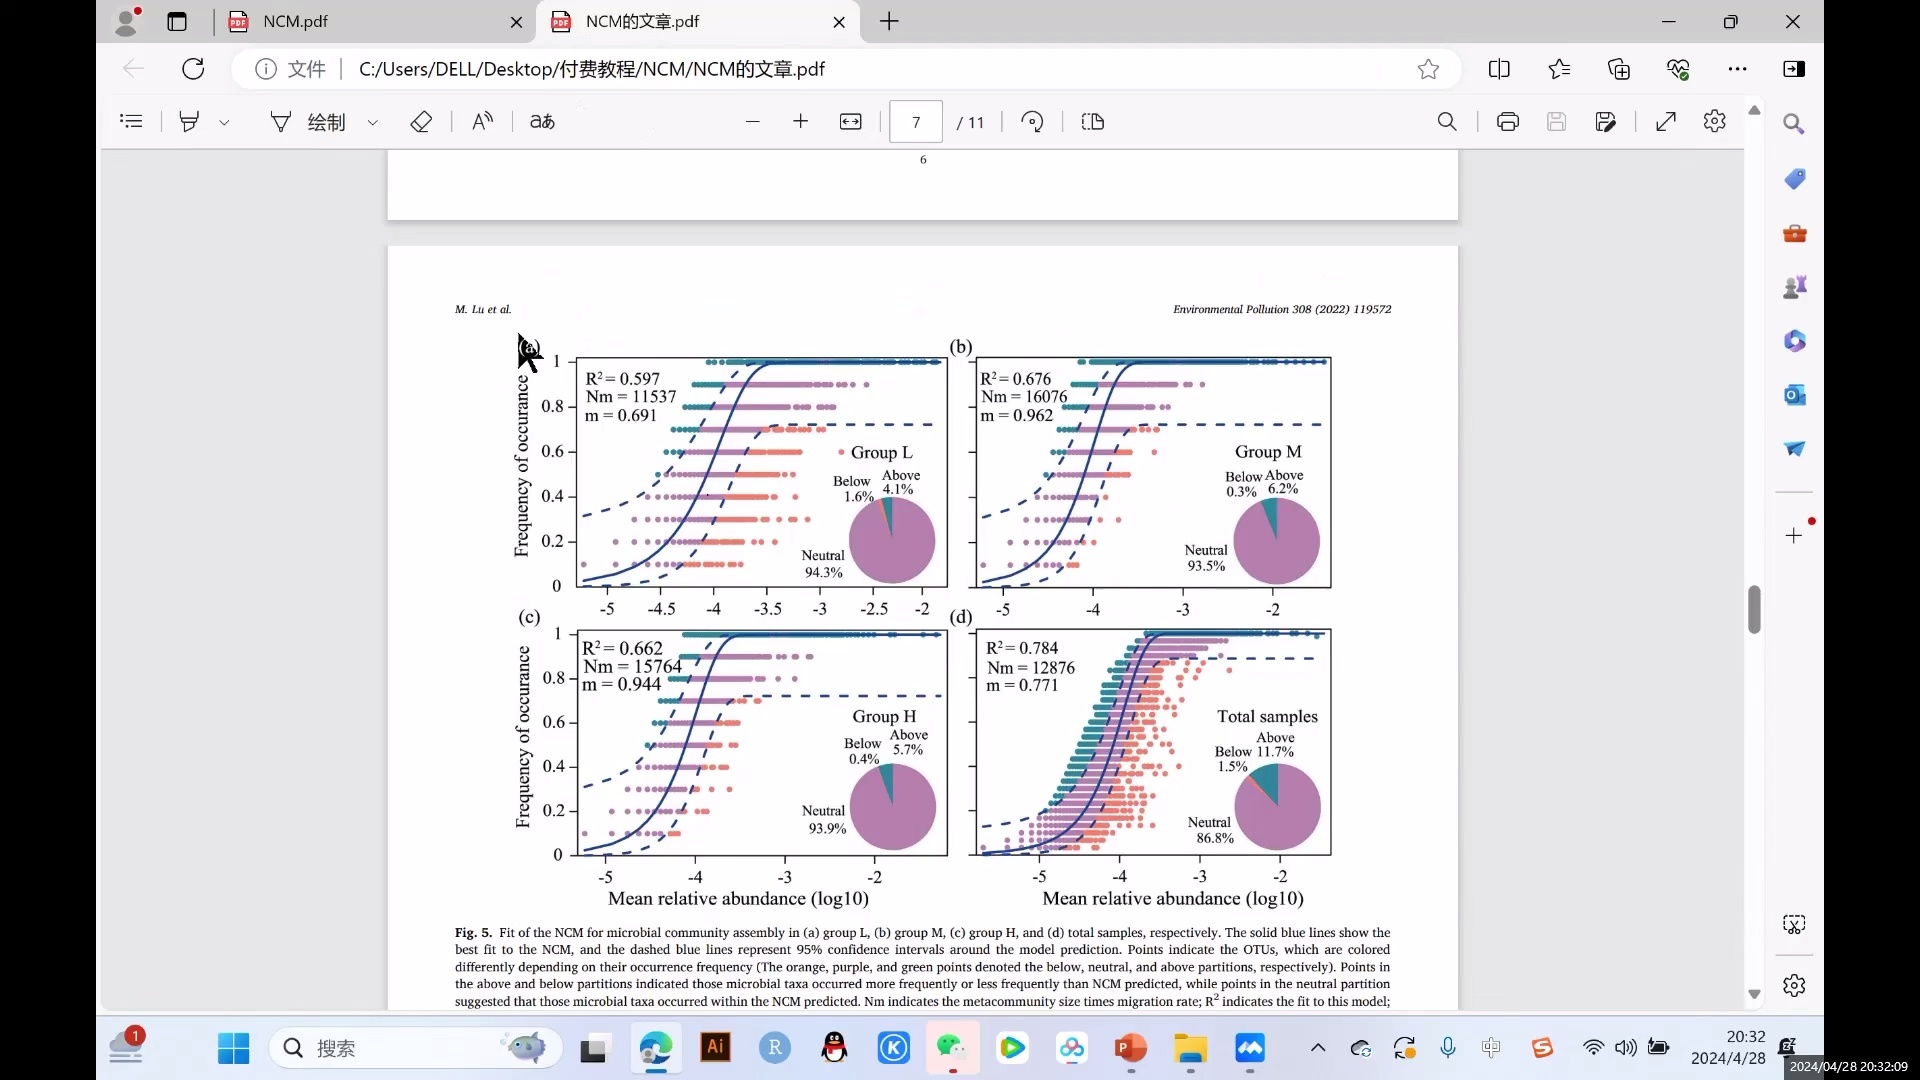Viewport: 1920px width, 1080px height.
Task: Open browser Settings and more menu
Action: (x=1738, y=69)
